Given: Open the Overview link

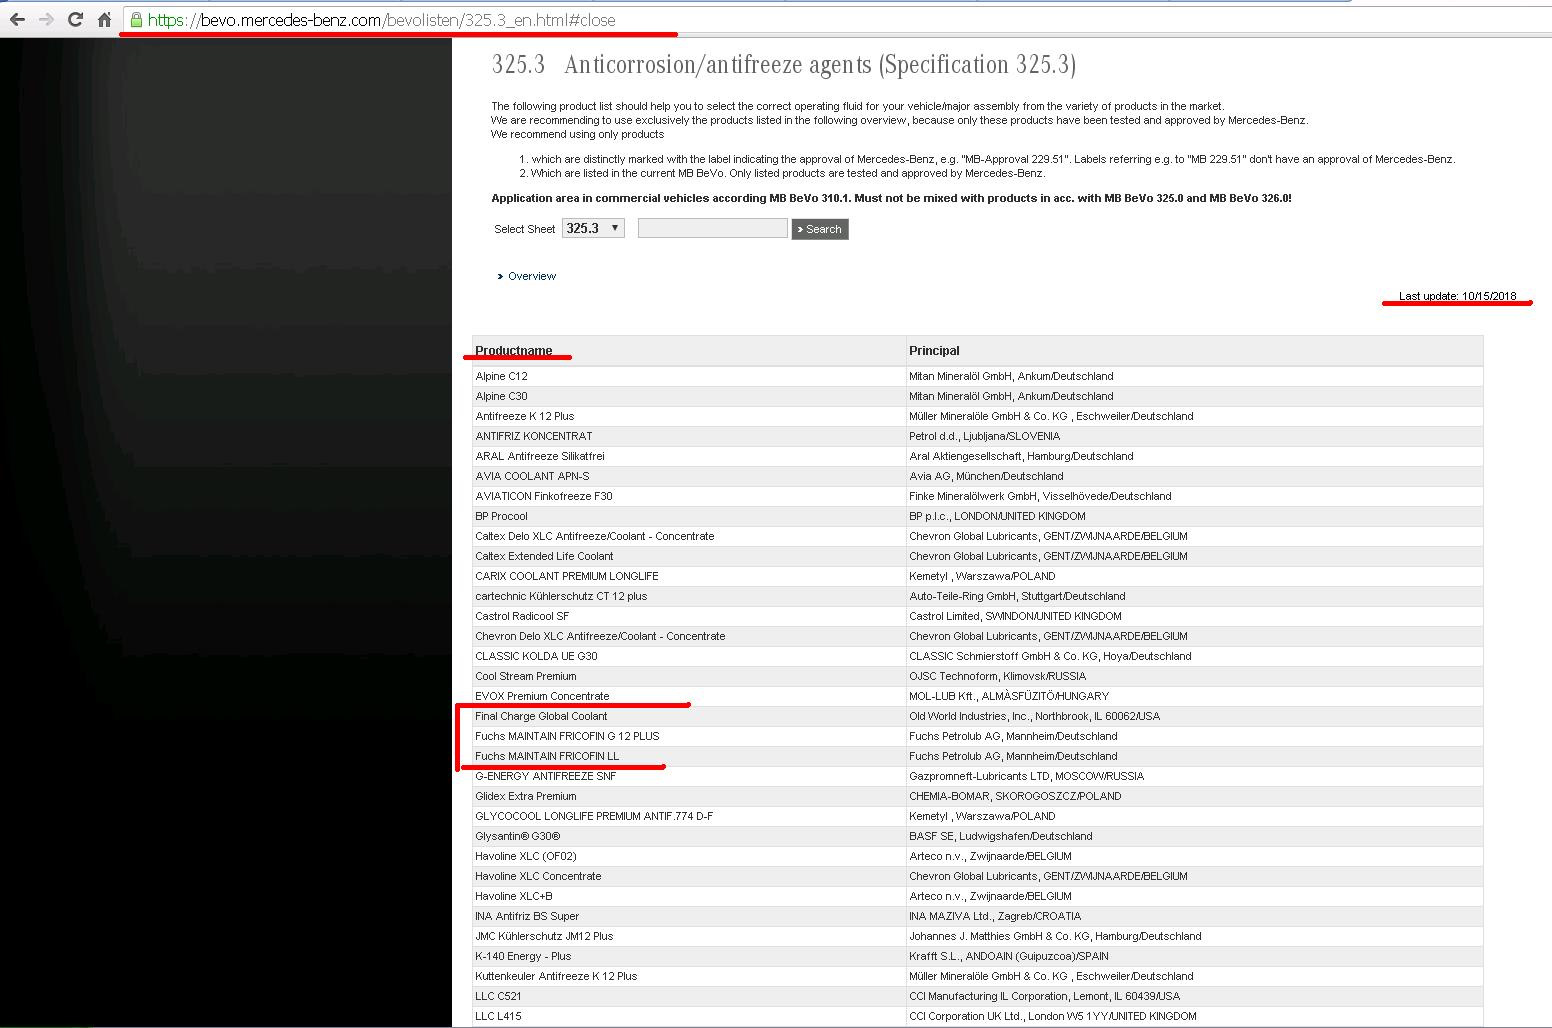Looking at the screenshot, I should click(531, 276).
